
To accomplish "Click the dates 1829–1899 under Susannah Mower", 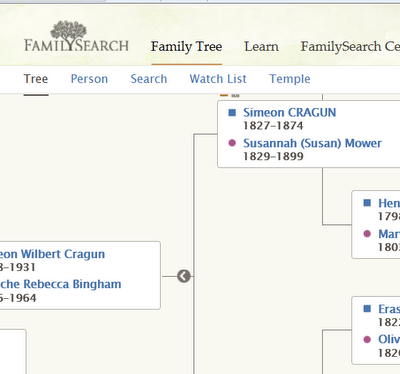I will point(273,156).
